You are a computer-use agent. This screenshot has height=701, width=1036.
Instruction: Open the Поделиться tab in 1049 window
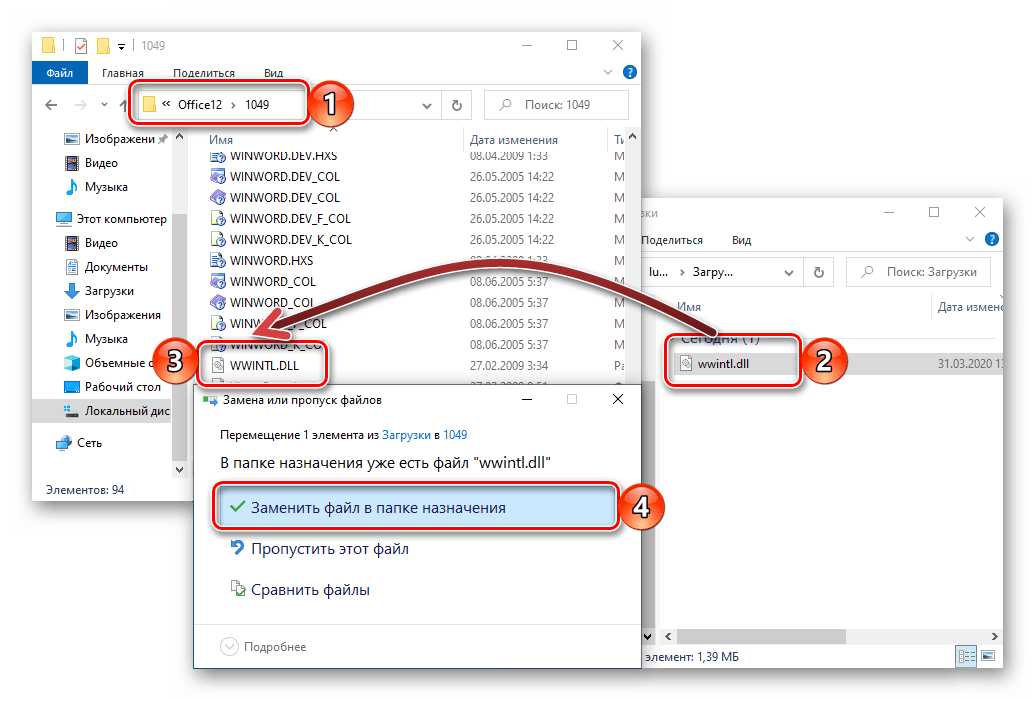tap(204, 73)
